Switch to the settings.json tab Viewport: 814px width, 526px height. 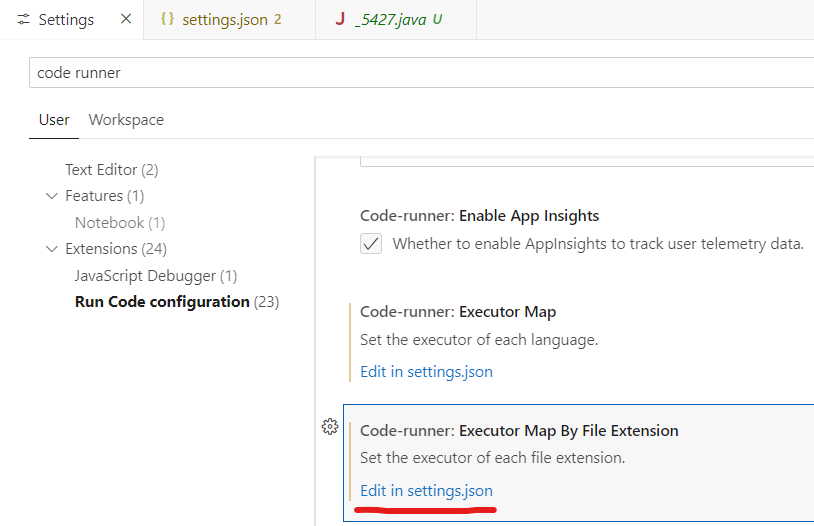(x=225, y=20)
